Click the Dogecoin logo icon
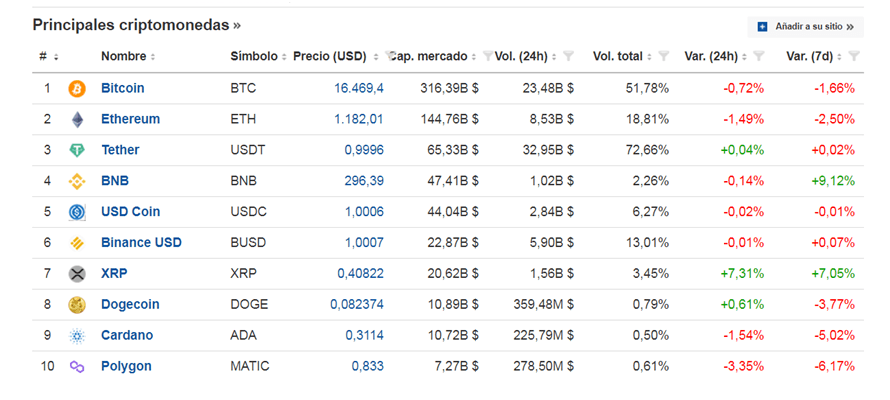 [x=77, y=305]
